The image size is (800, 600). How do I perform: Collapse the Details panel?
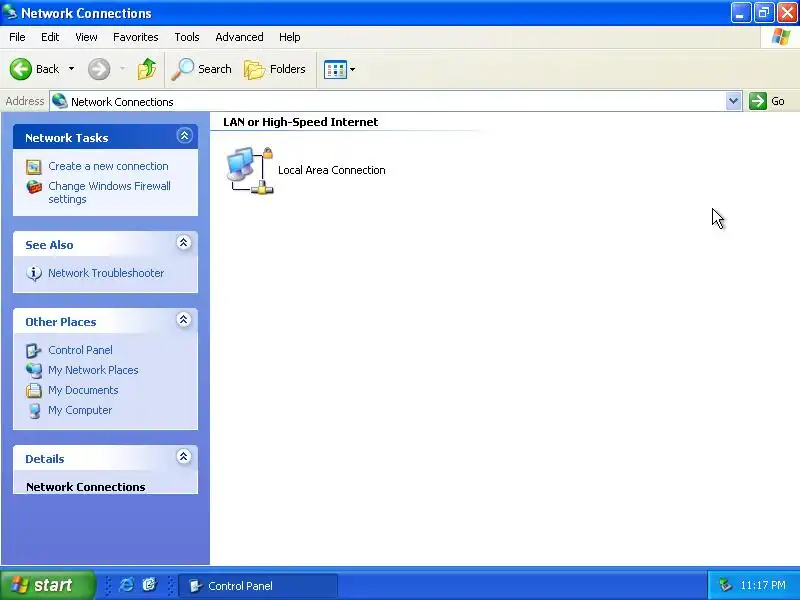coord(184,456)
